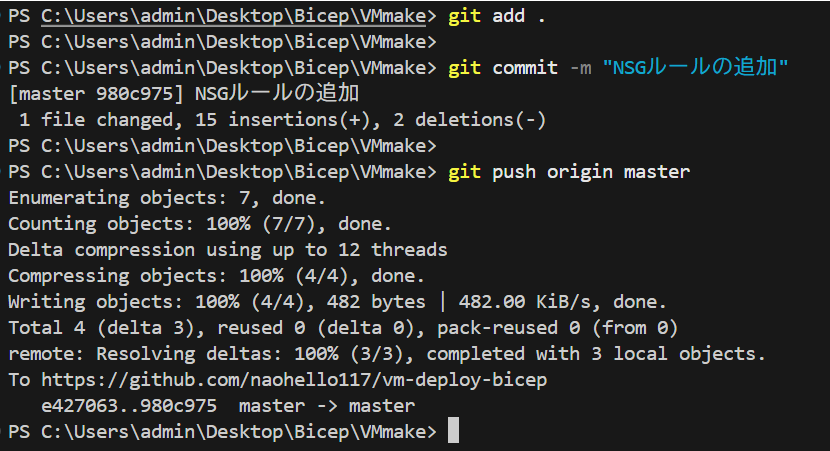The image size is (830, 451).
Task: Click the "Delta compression using up to 12 threads" line
Action: pos(227,250)
